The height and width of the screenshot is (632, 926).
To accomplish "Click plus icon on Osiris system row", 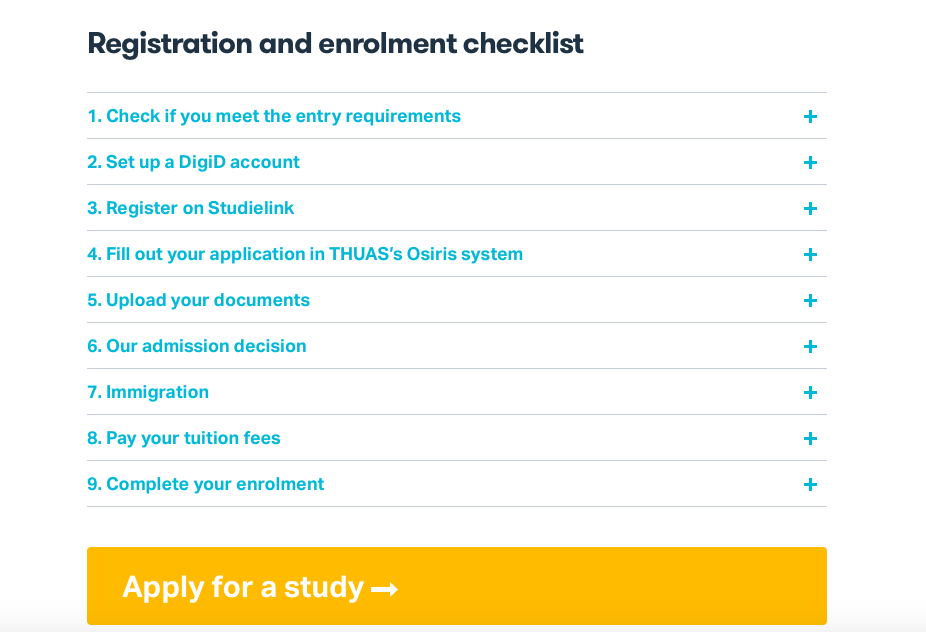I will [810, 255].
